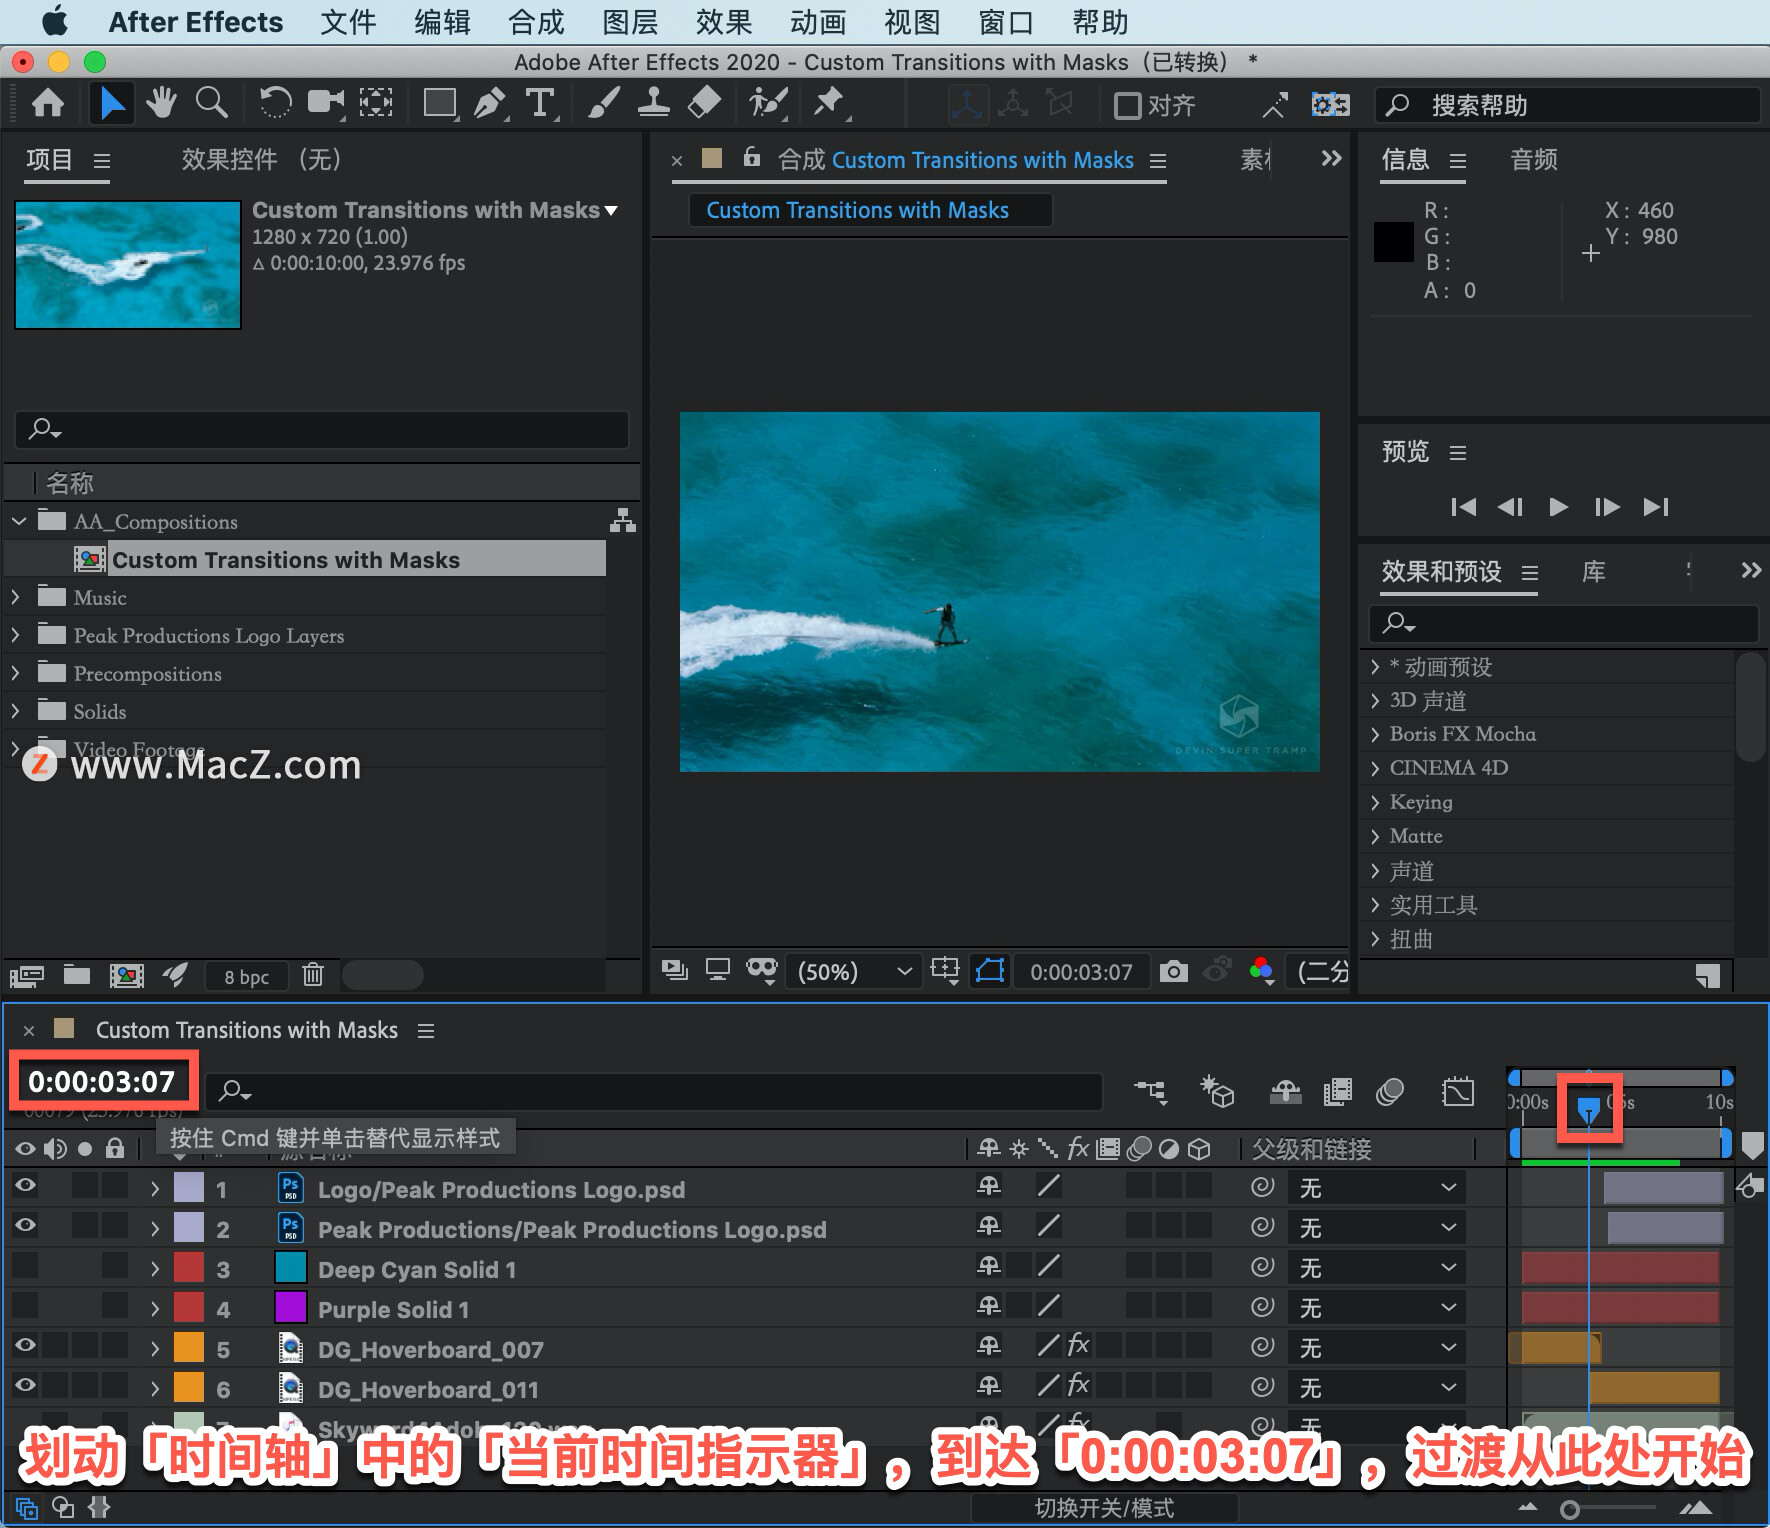Viewport: 1770px width, 1528px height.
Task: Select the Puppet Pin tool
Action: [830, 104]
